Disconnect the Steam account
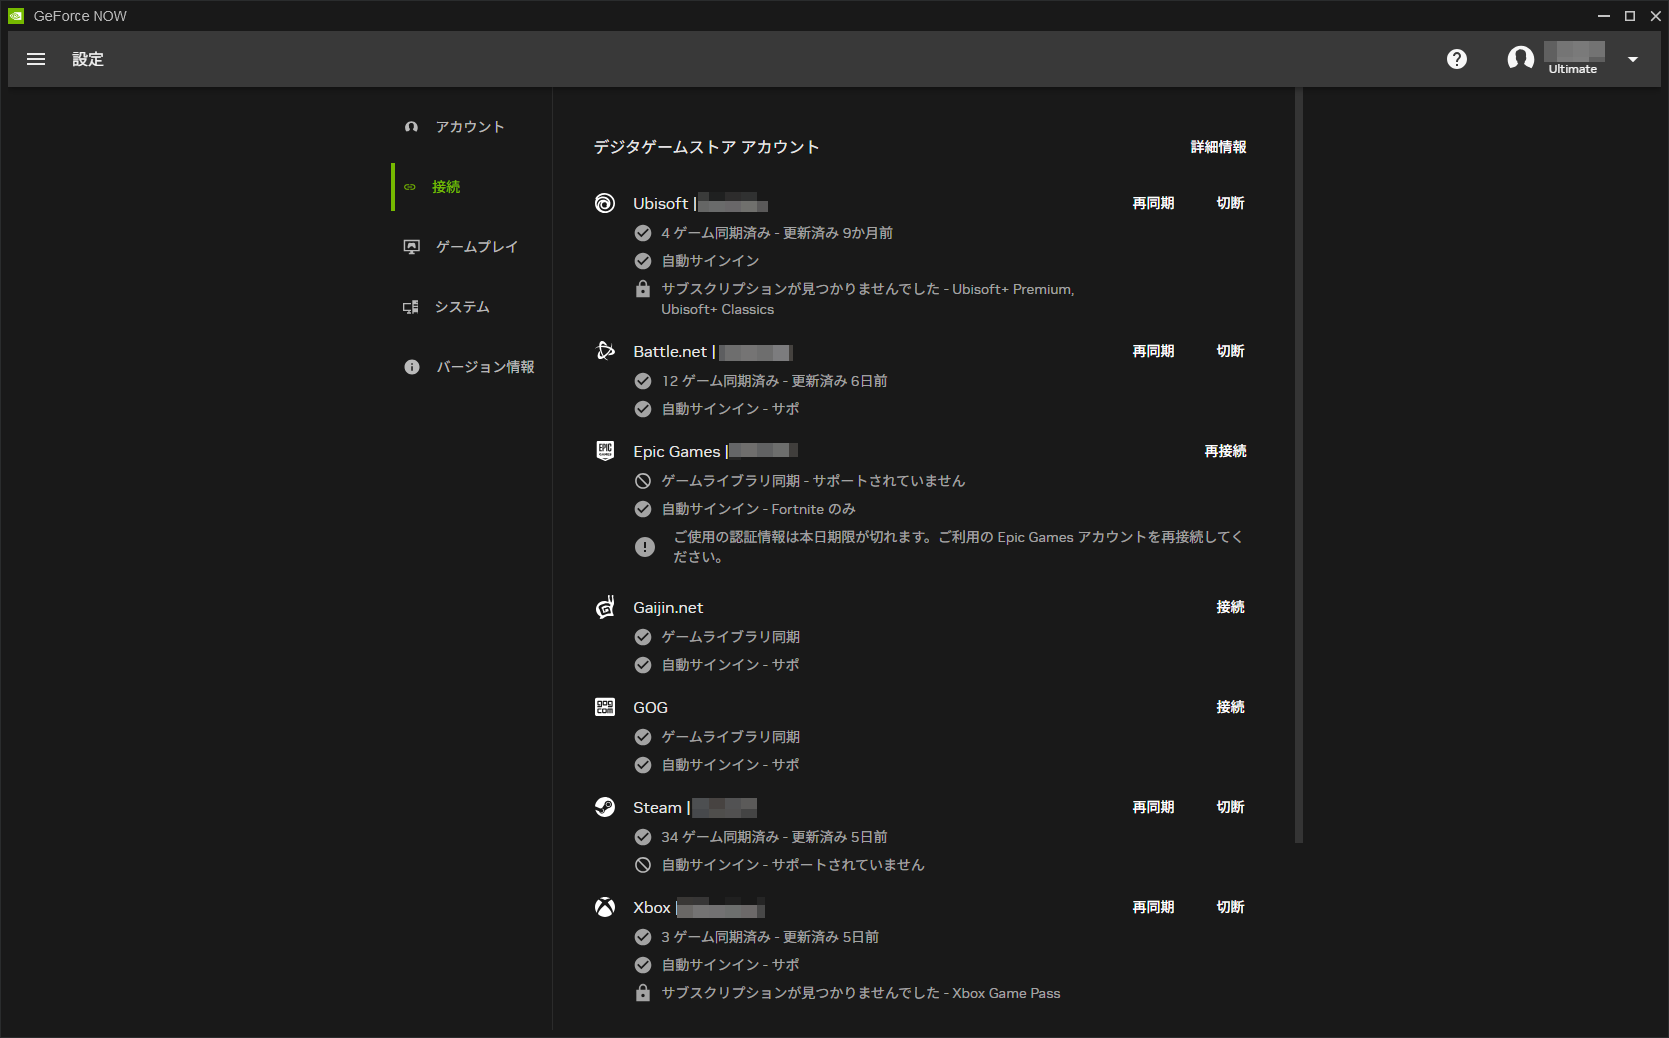This screenshot has height=1038, width=1669. [1230, 807]
